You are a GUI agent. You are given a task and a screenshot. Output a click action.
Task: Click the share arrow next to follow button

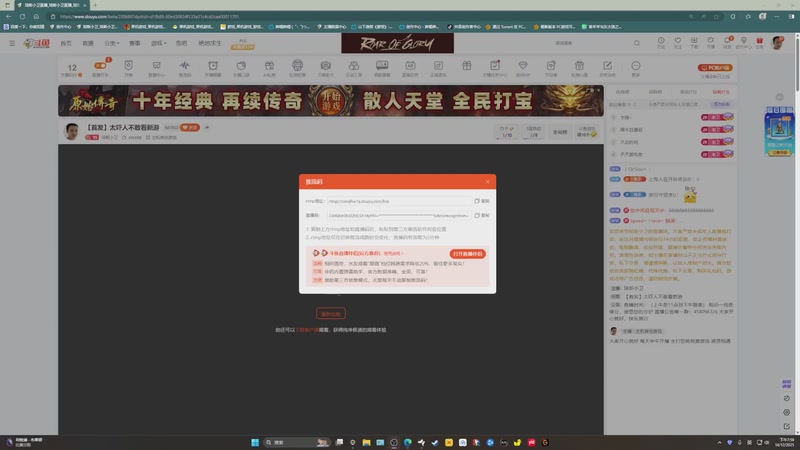pyautogui.click(x=207, y=128)
